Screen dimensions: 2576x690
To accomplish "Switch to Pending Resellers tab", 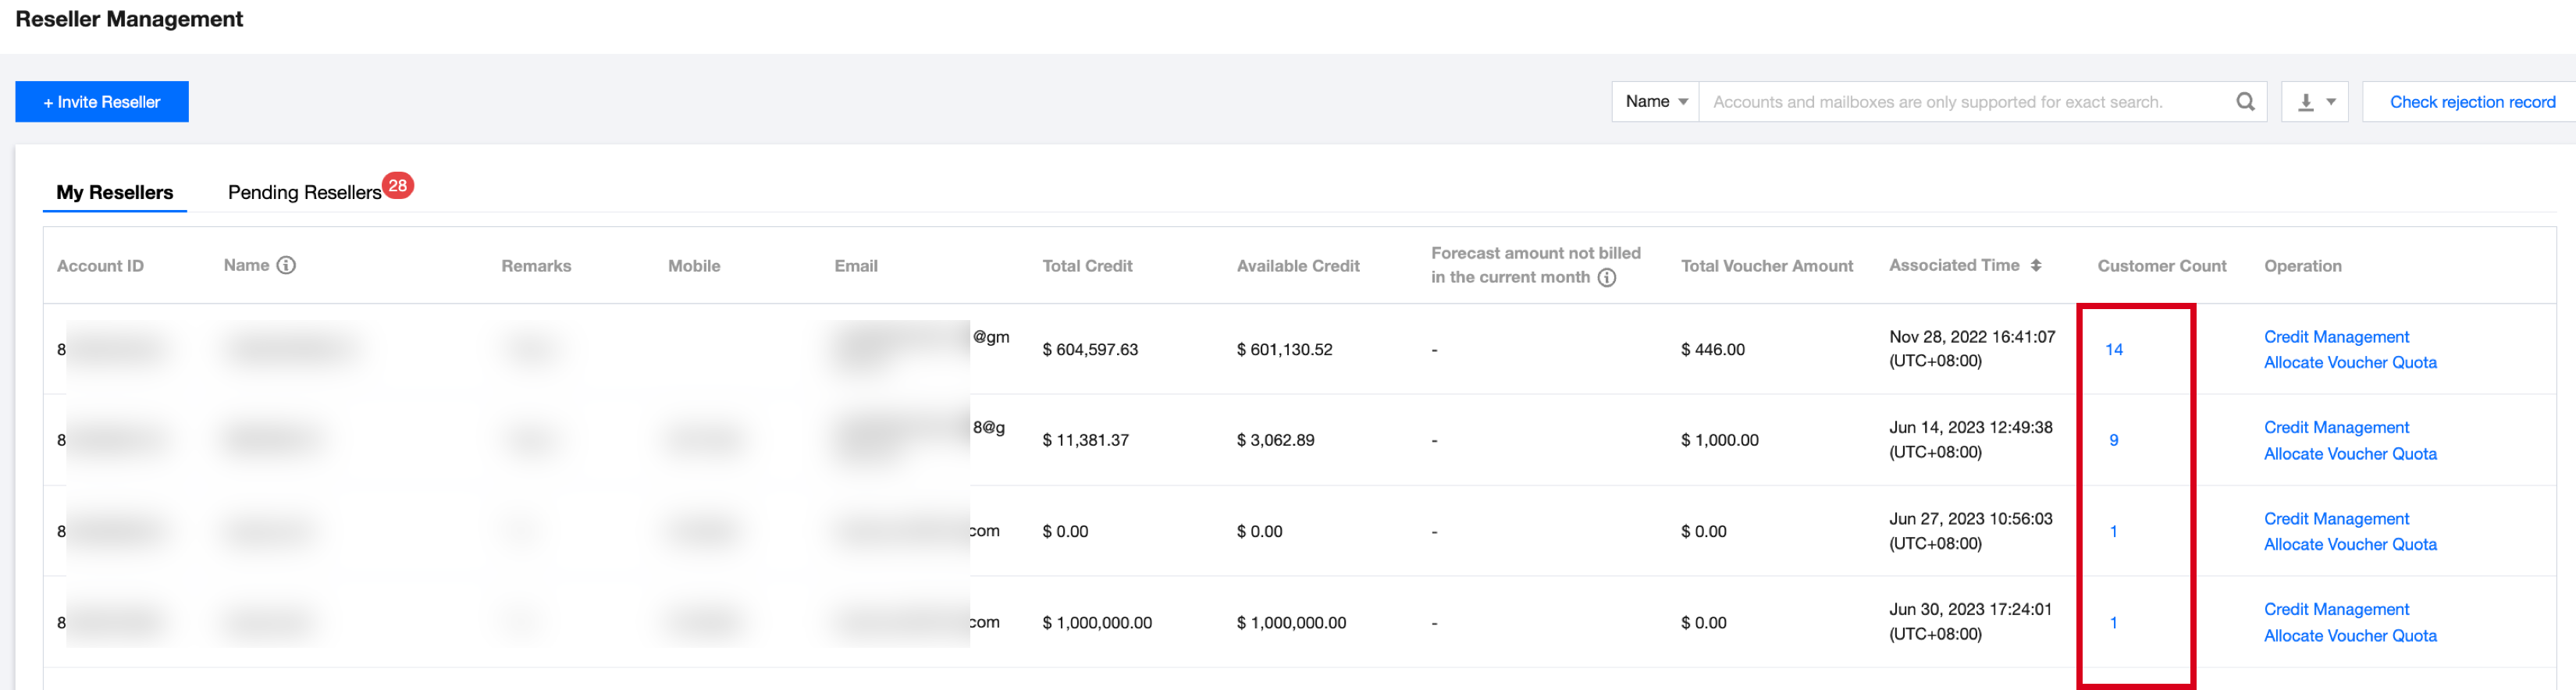I will [304, 192].
